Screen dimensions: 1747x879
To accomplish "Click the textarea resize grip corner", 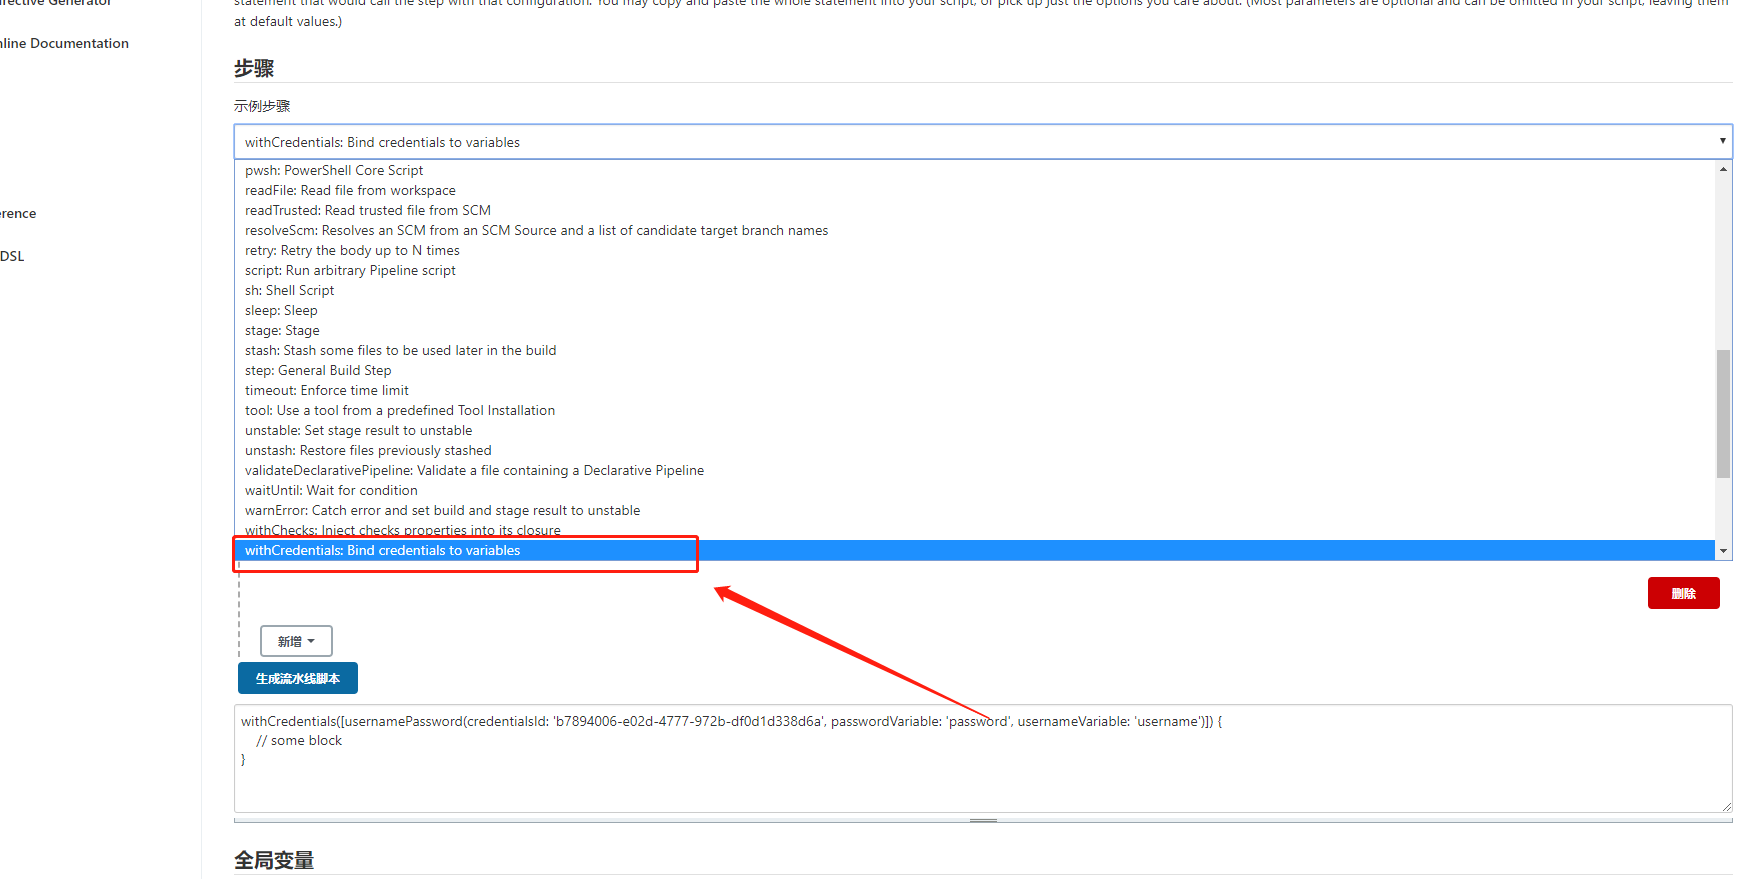I will point(1726,806).
